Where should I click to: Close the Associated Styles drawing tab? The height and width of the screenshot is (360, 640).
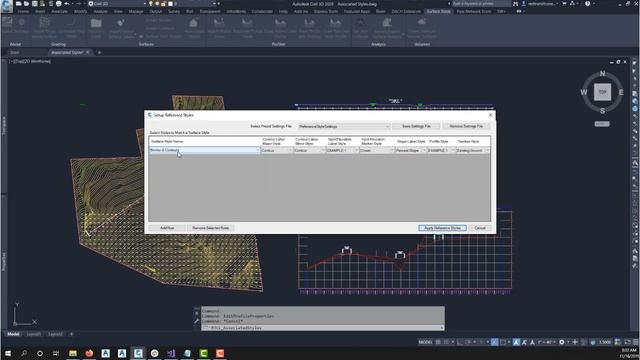pos(87,52)
